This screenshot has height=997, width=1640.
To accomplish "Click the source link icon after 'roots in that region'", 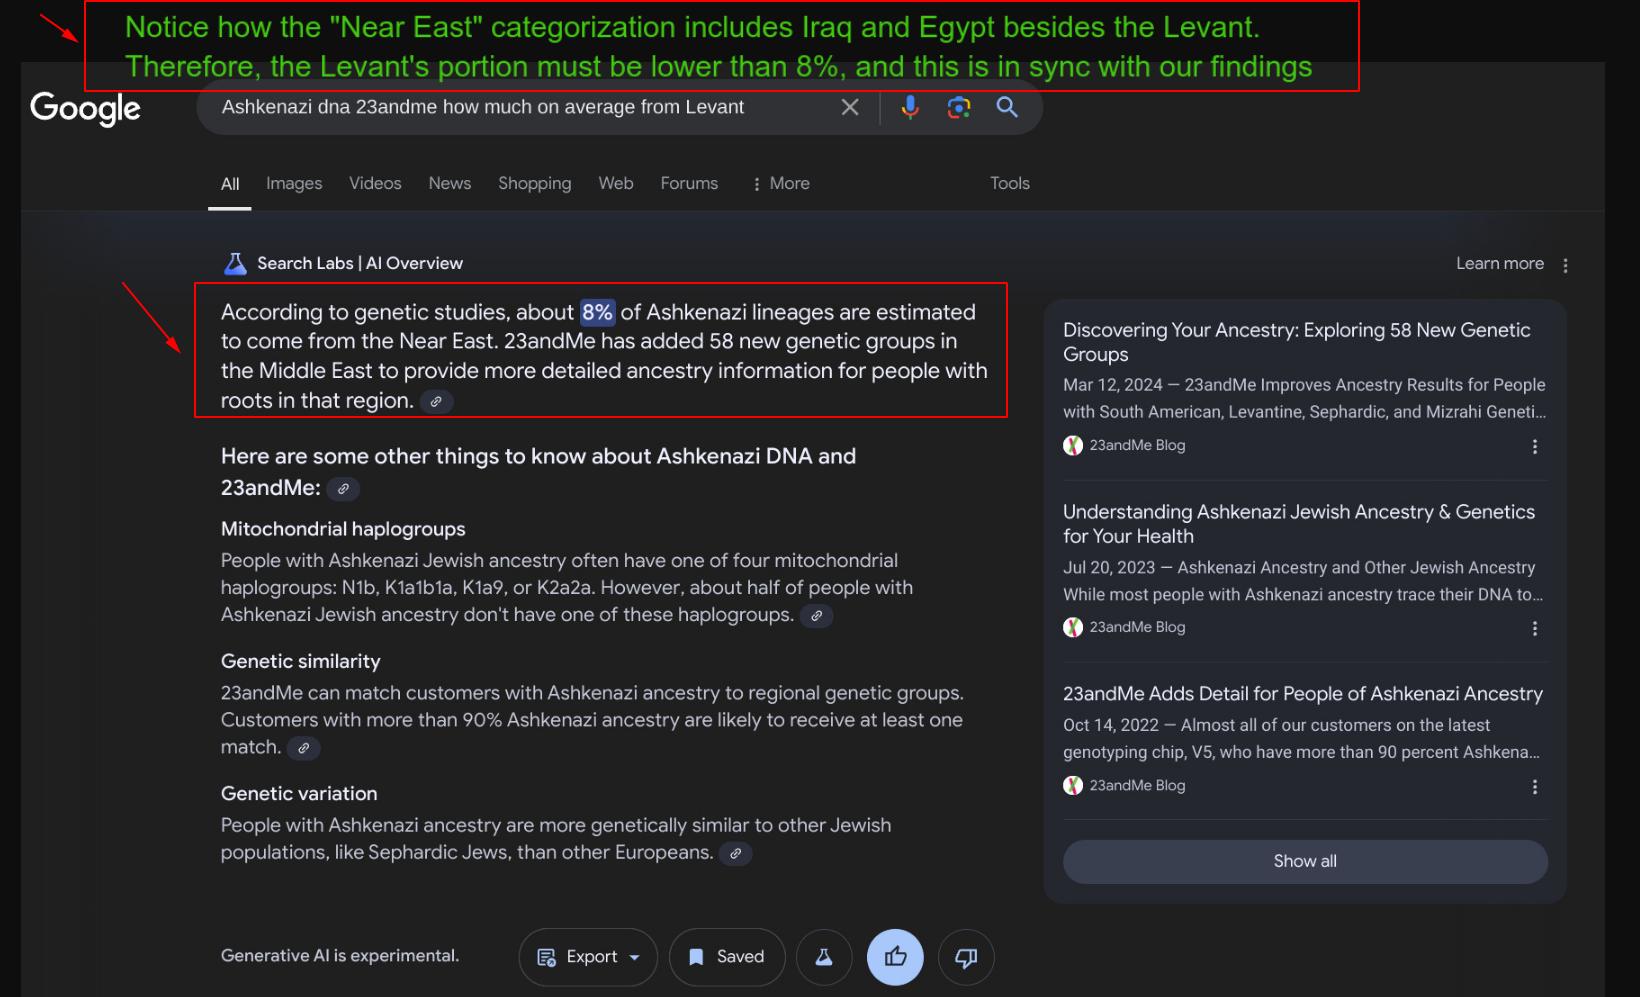I will [436, 402].
